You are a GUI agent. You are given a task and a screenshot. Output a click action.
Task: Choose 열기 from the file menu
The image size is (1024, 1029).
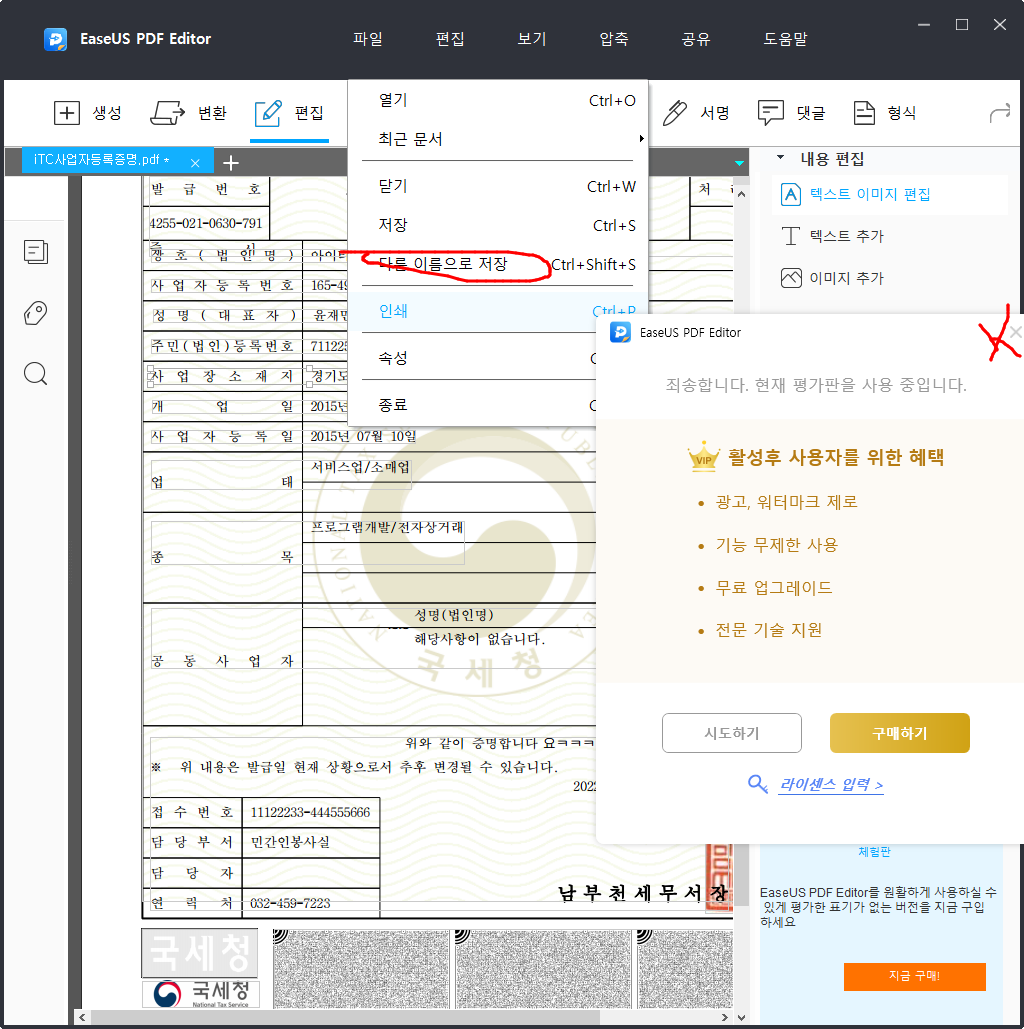(x=498, y=100)
